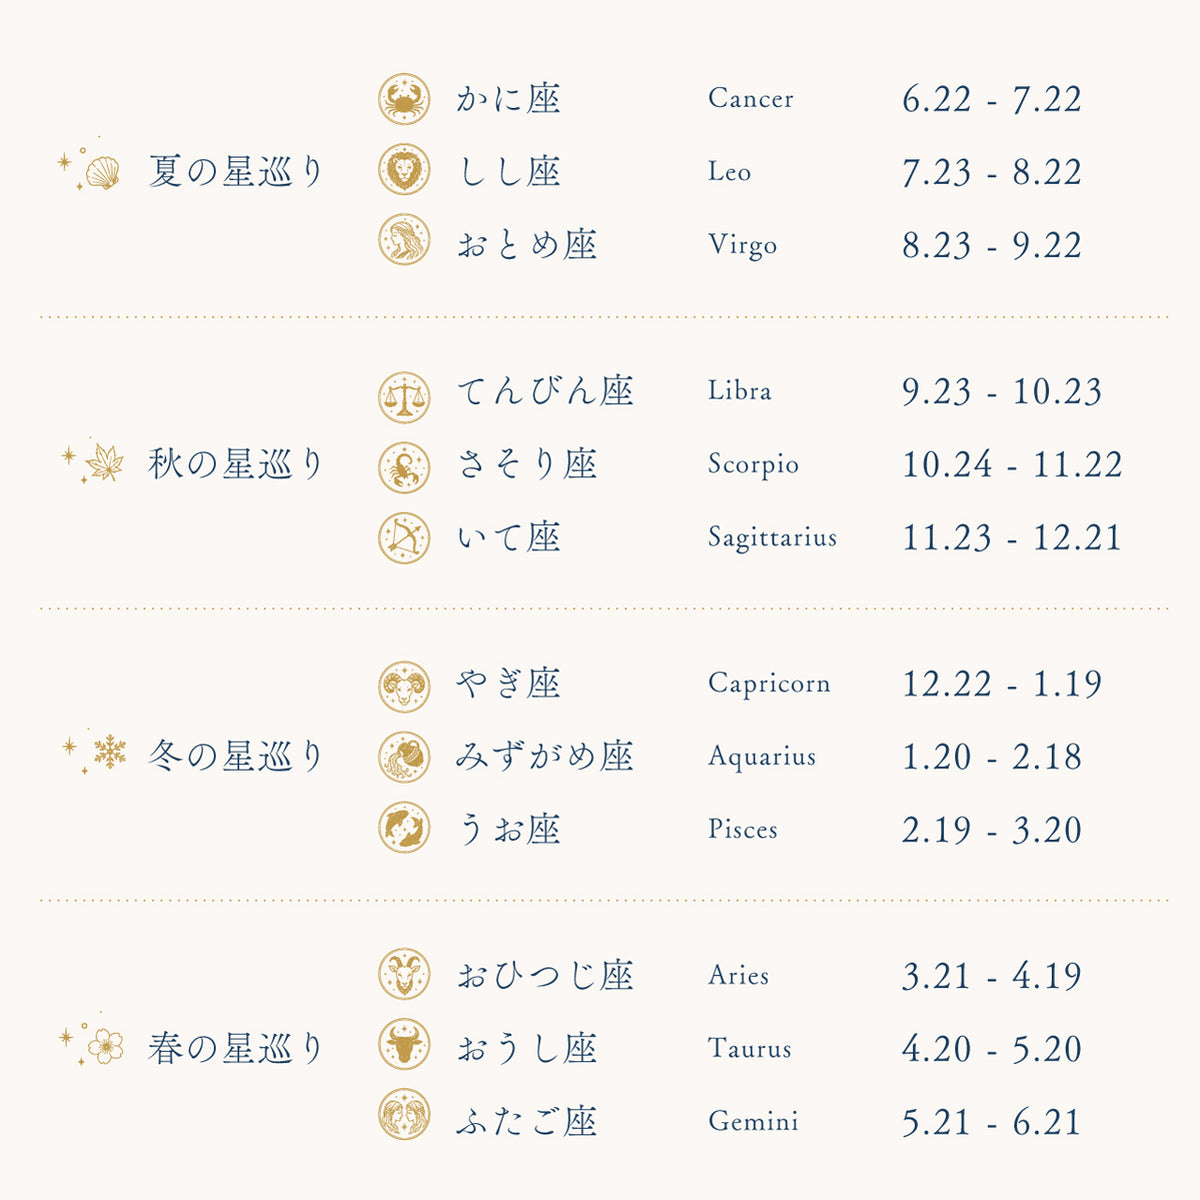Click the Pisces fish emblem
Screen dimensions: 1200x1200
[x=404, y=827]
